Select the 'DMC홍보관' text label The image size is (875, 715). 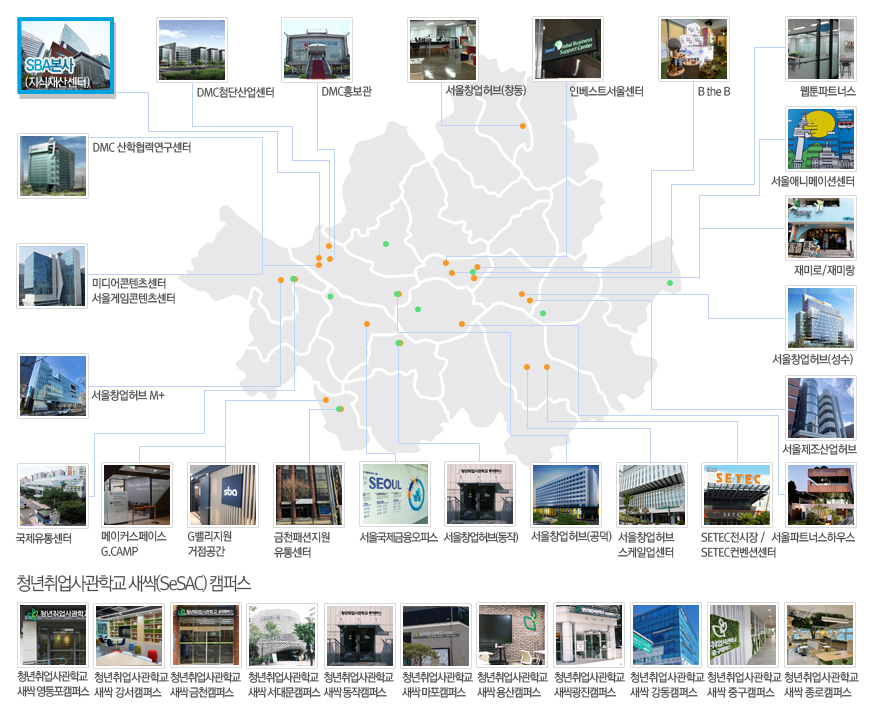(x=347, y=92)
